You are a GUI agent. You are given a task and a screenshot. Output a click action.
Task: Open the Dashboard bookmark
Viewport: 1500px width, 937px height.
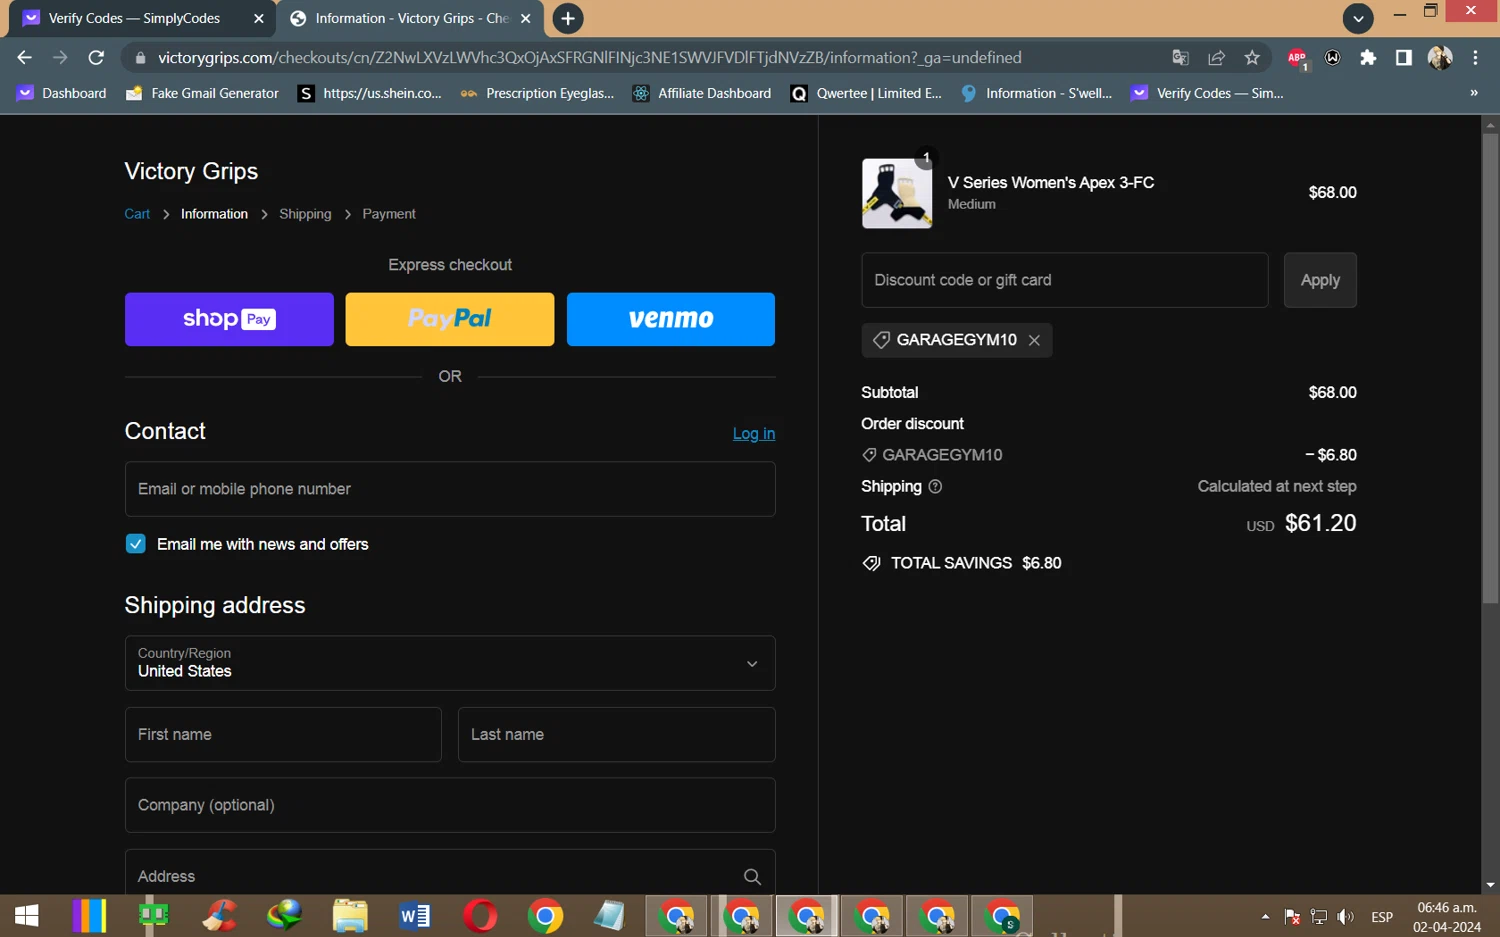(62, 93)
